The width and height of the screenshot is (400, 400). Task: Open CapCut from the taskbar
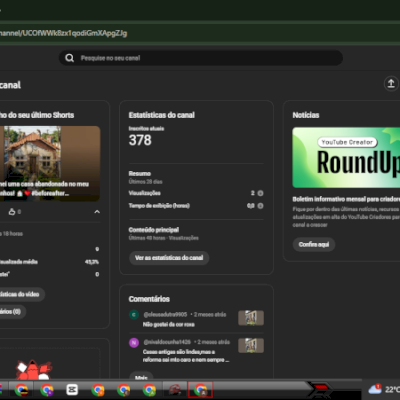[72, 389]
